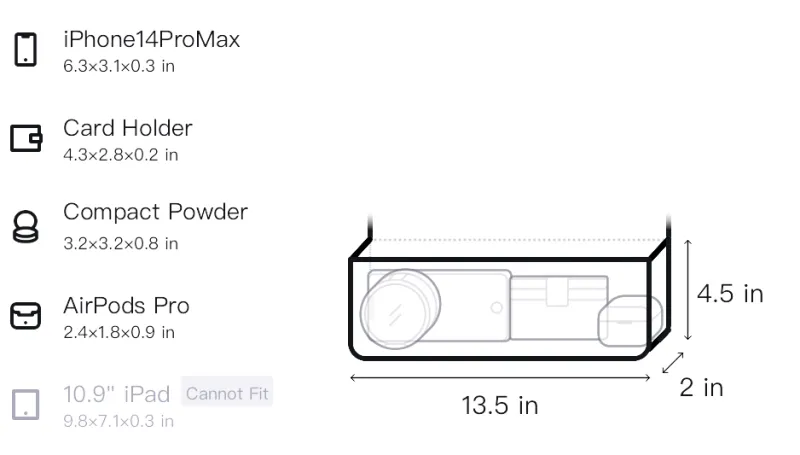The image size is (800, 455).
Task: Click the Card Holder wallet icon
Action: click(26, 138)
